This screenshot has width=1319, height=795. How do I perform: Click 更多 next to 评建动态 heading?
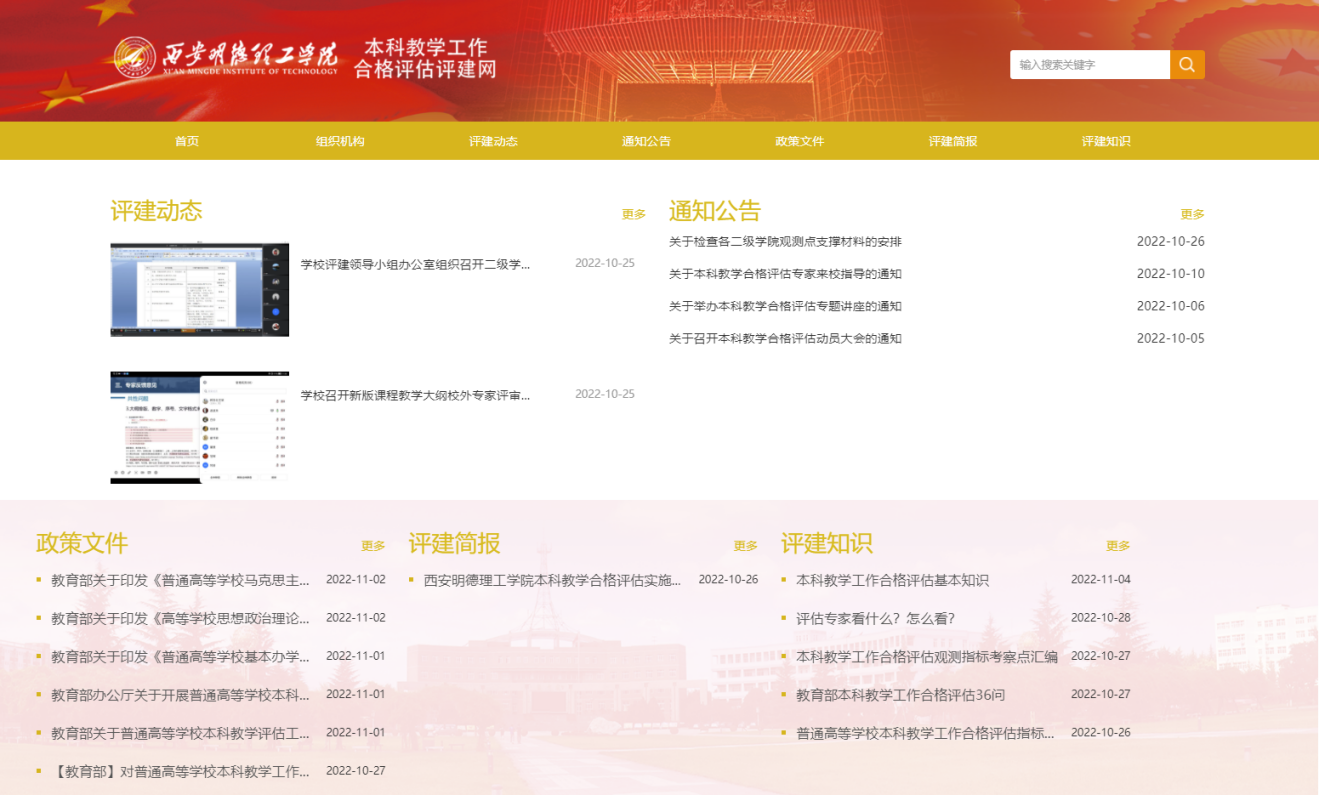point(634,214)
